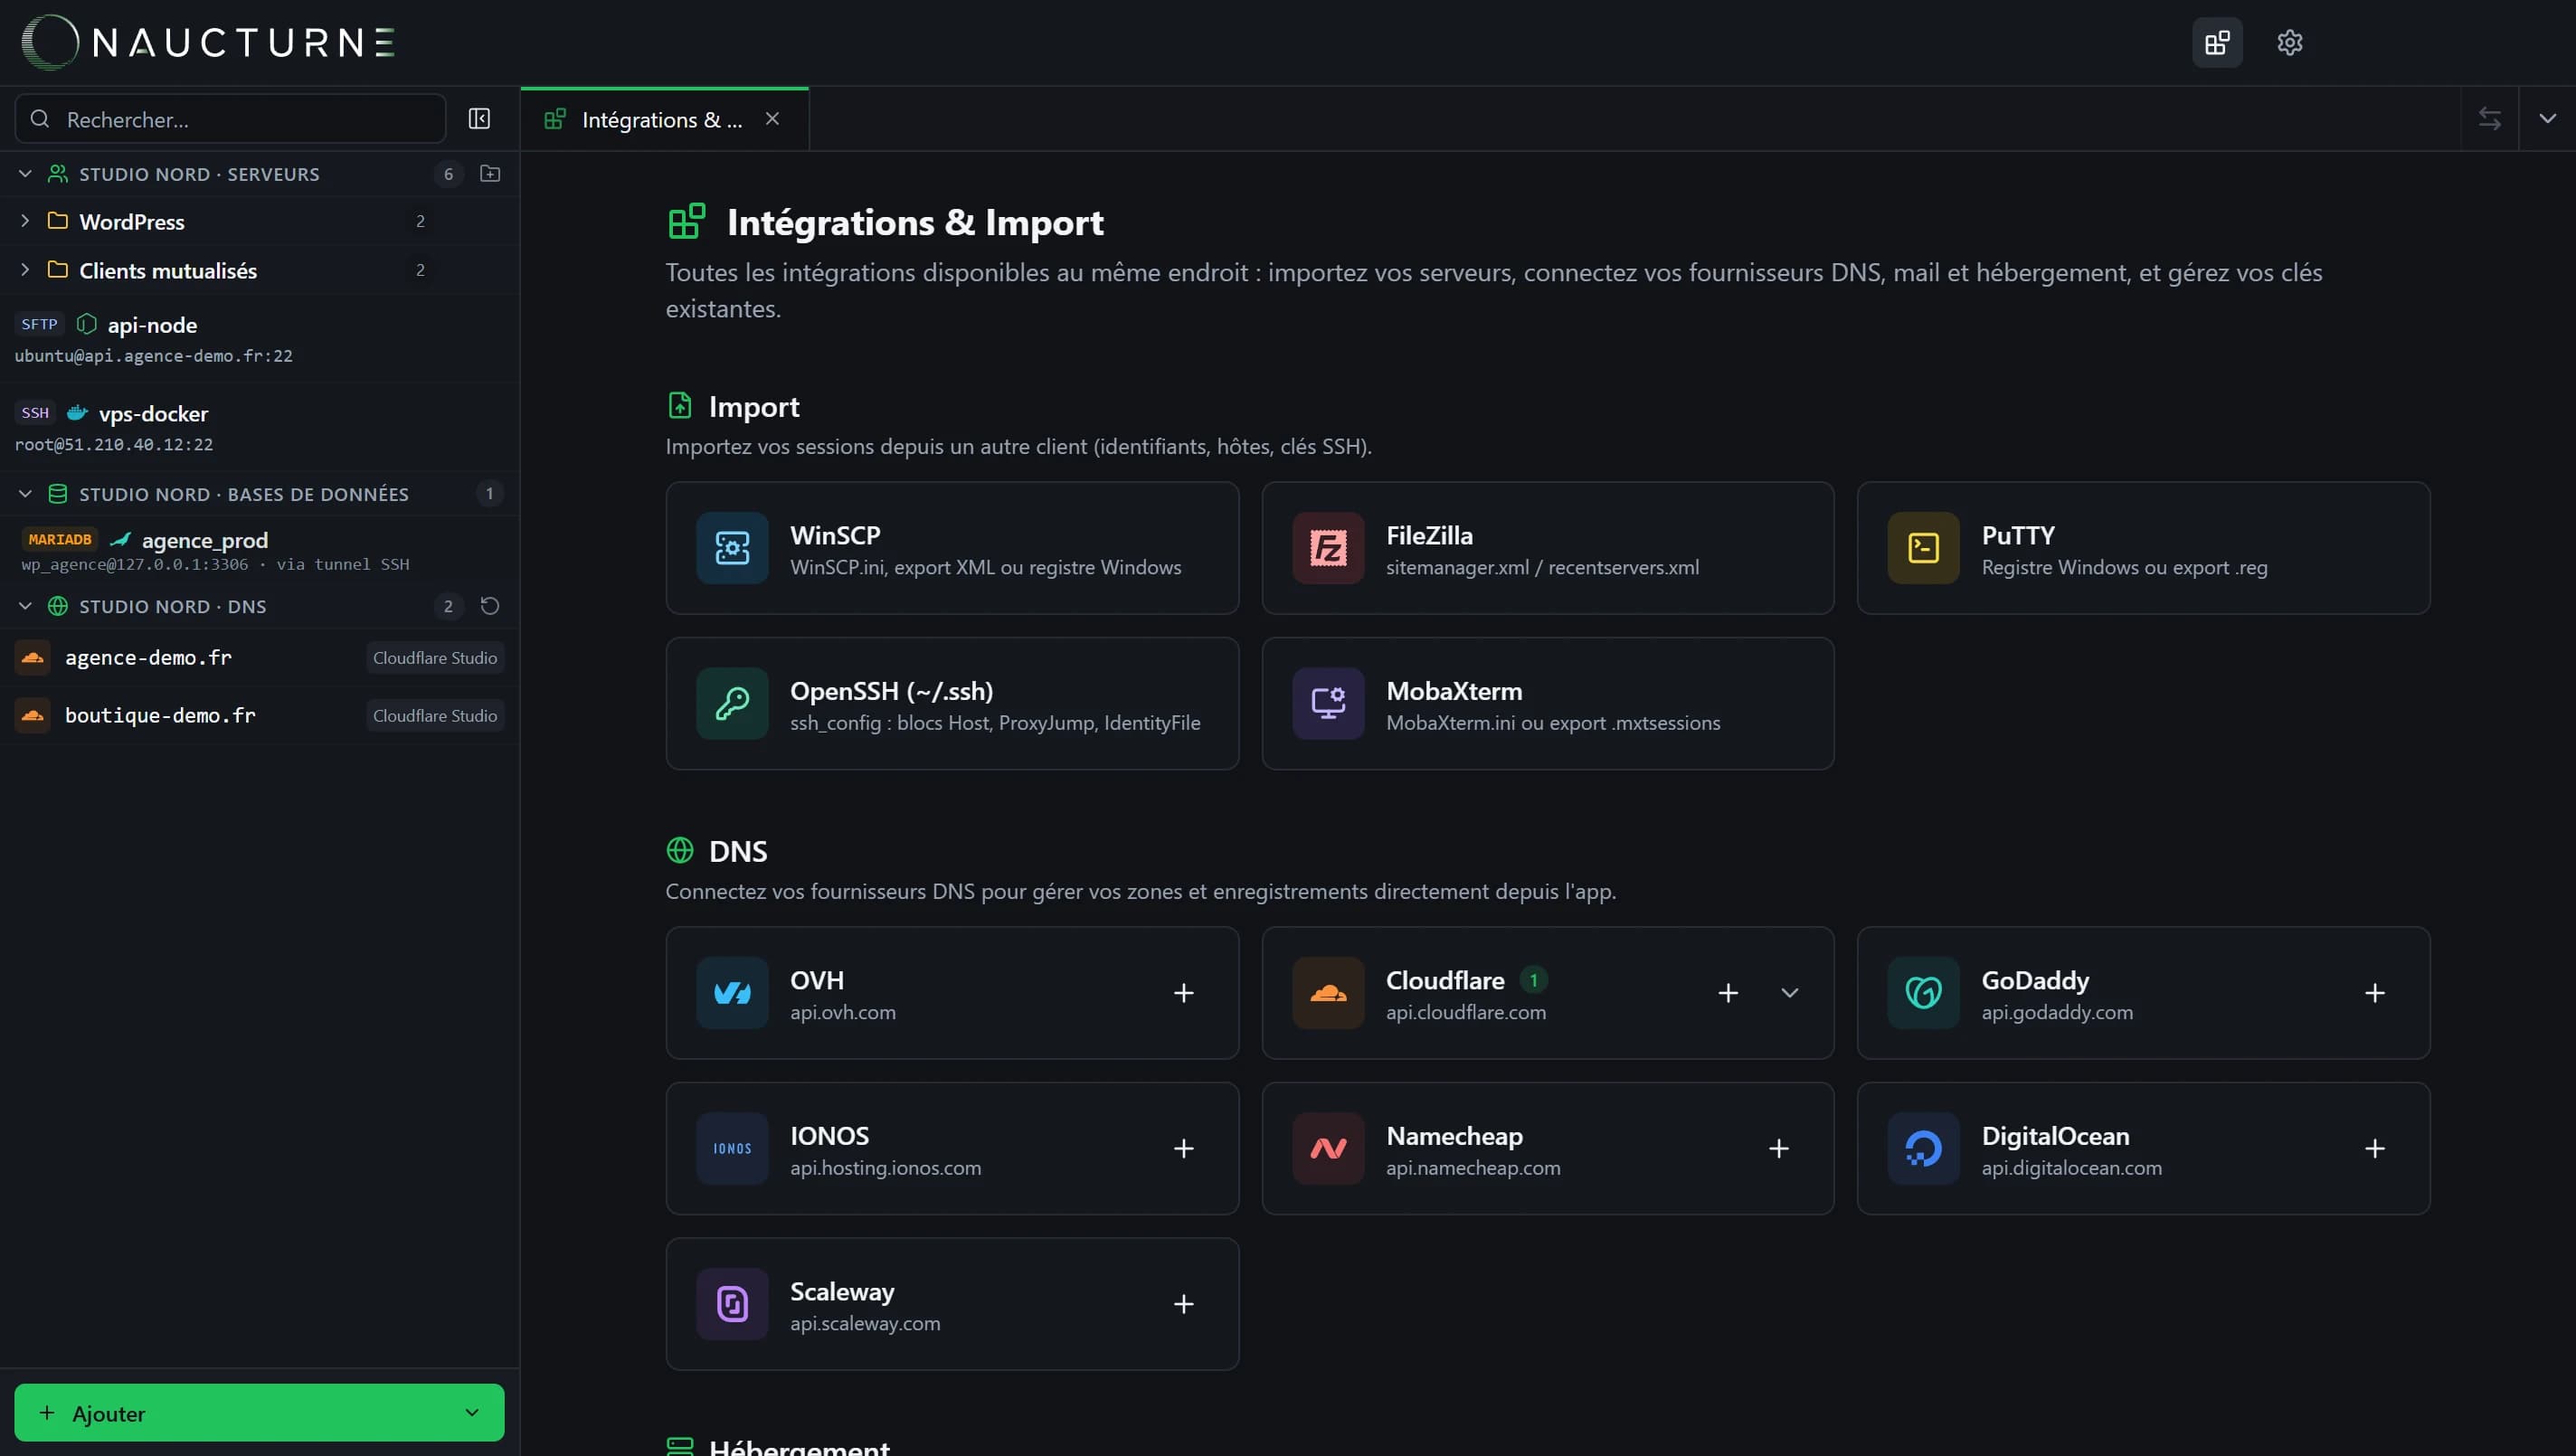Open the Ajouter dropdown arrow

tap(472, 1413)
